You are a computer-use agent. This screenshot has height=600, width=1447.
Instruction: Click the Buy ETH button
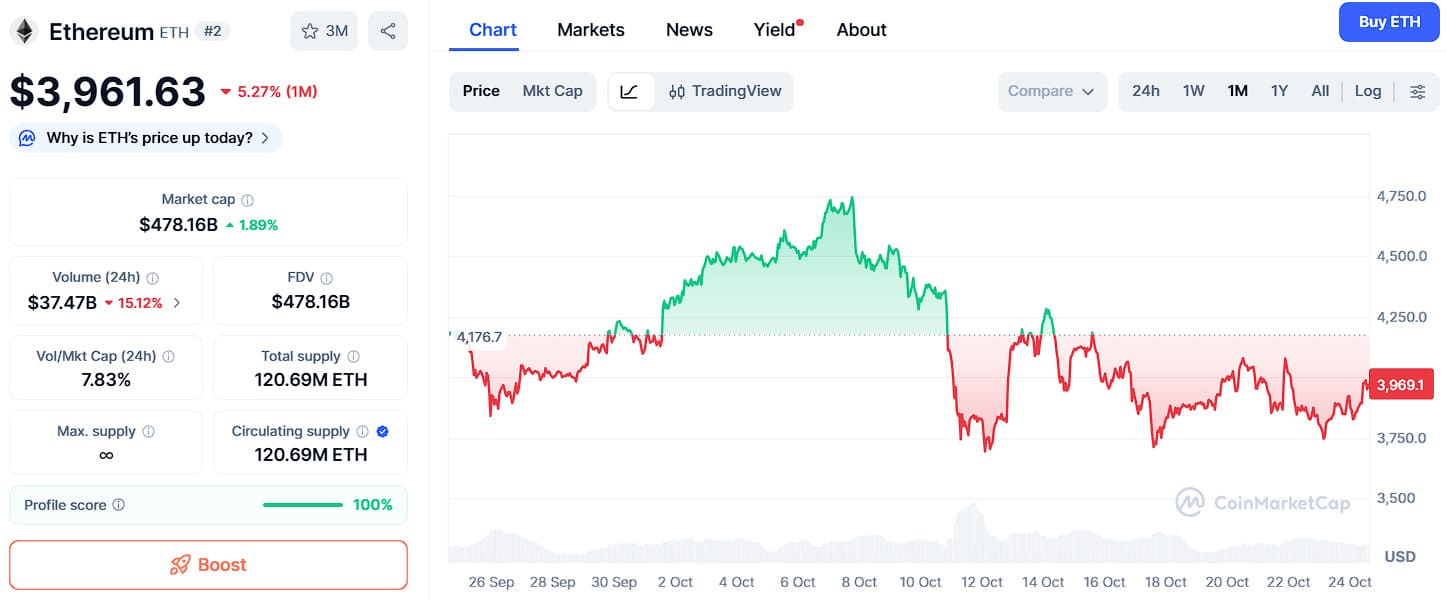[x=1389, y=22]
